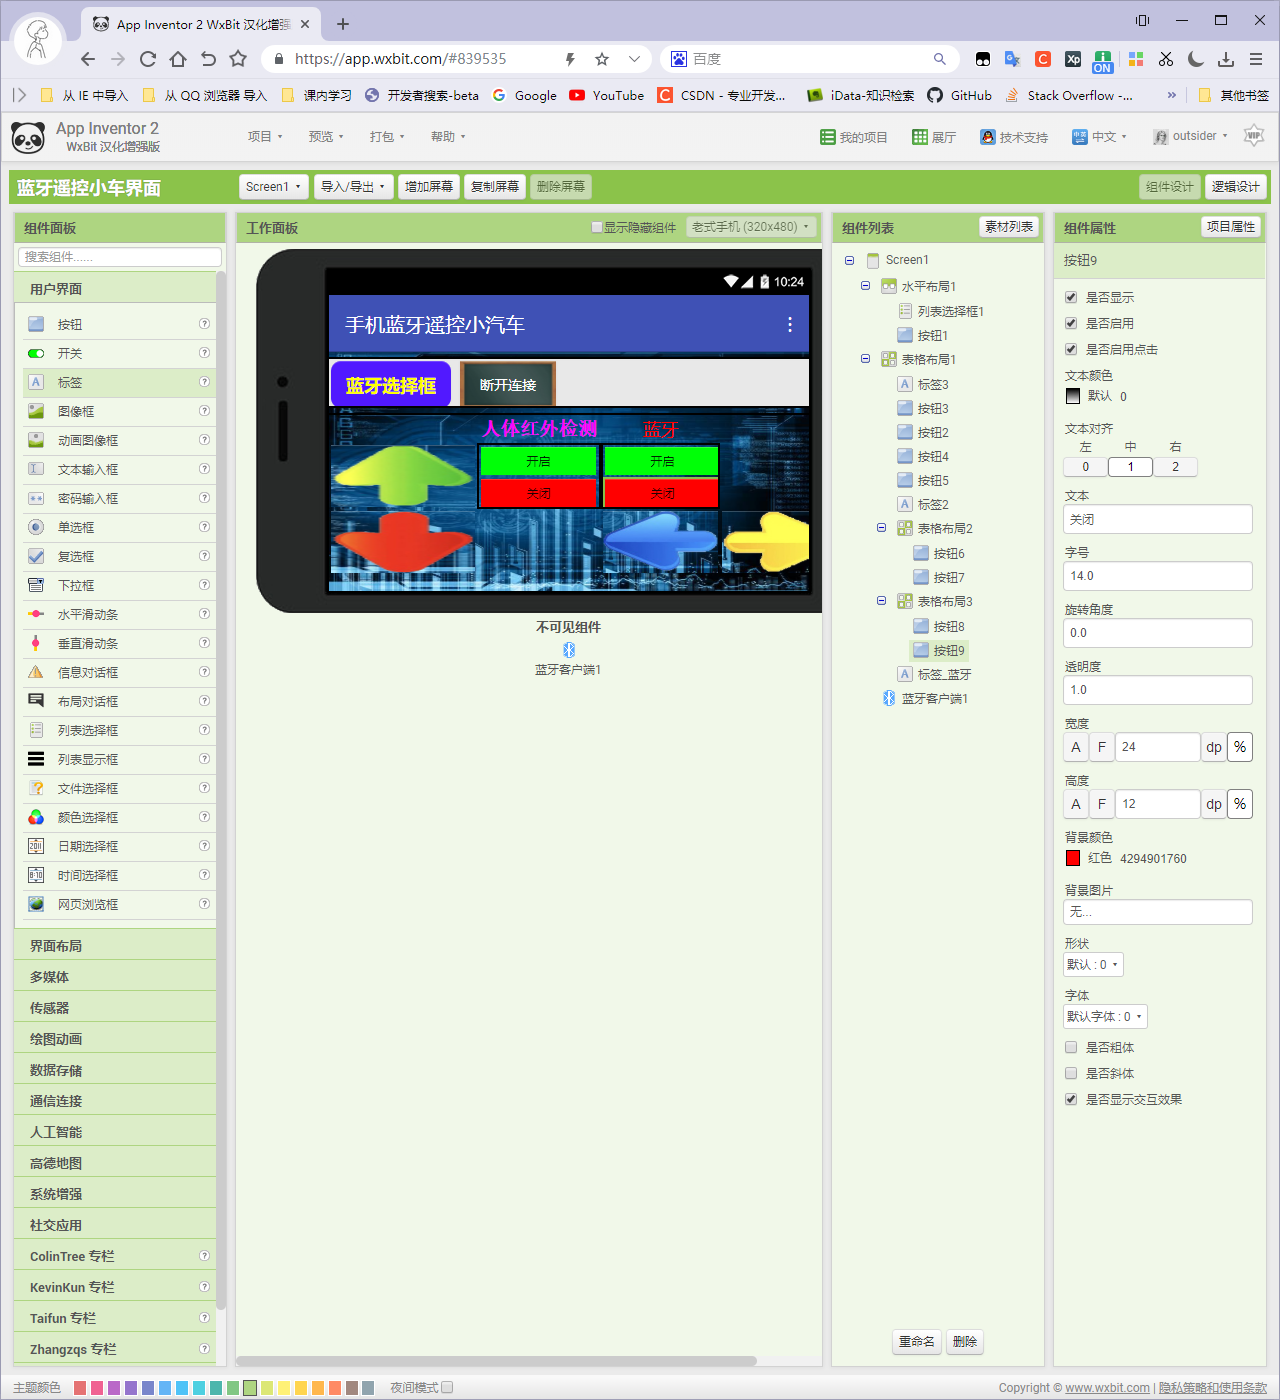Edit the 字号 value field showing 14.0
This screenshot has width=1280, height=1400.
tap(1157, 575)
